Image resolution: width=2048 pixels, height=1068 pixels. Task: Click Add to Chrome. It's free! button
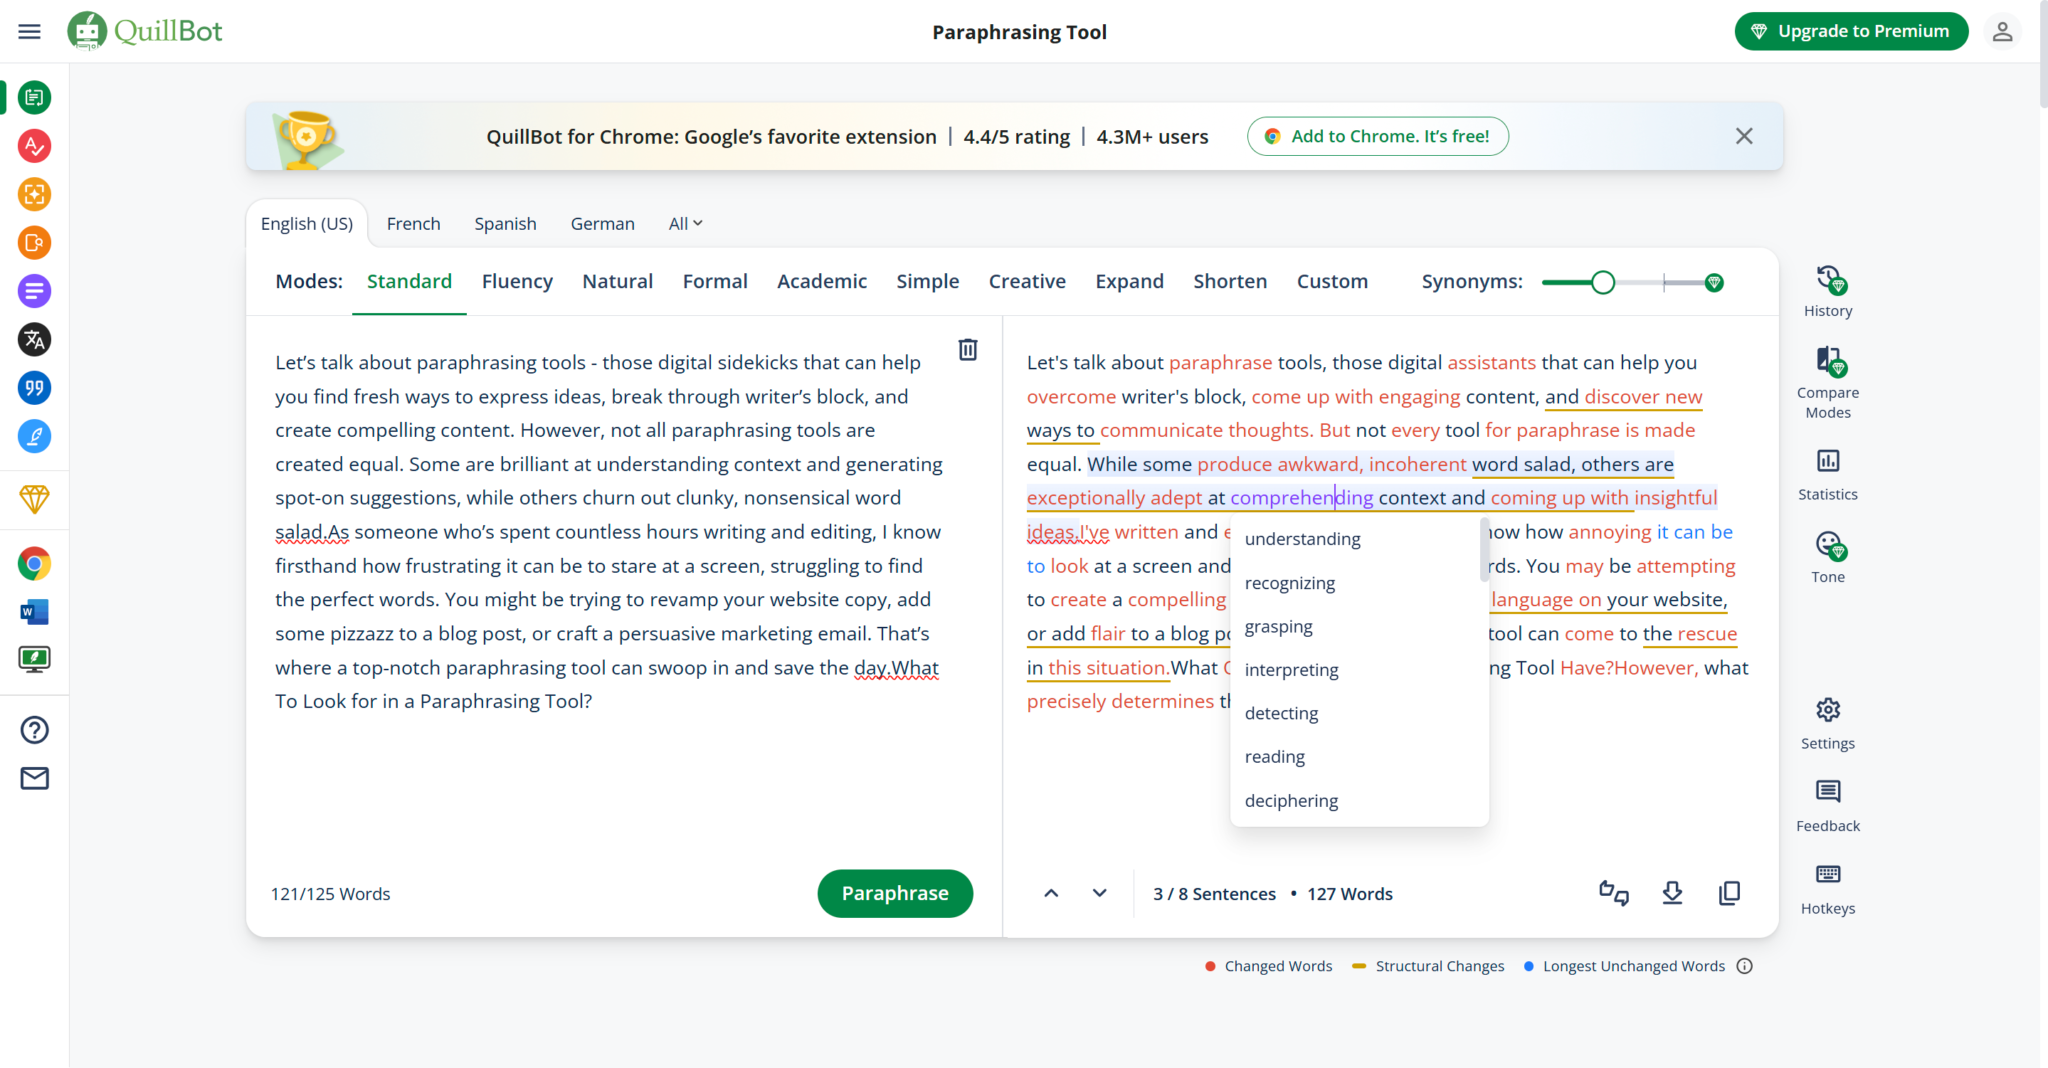coord(1377,136)
